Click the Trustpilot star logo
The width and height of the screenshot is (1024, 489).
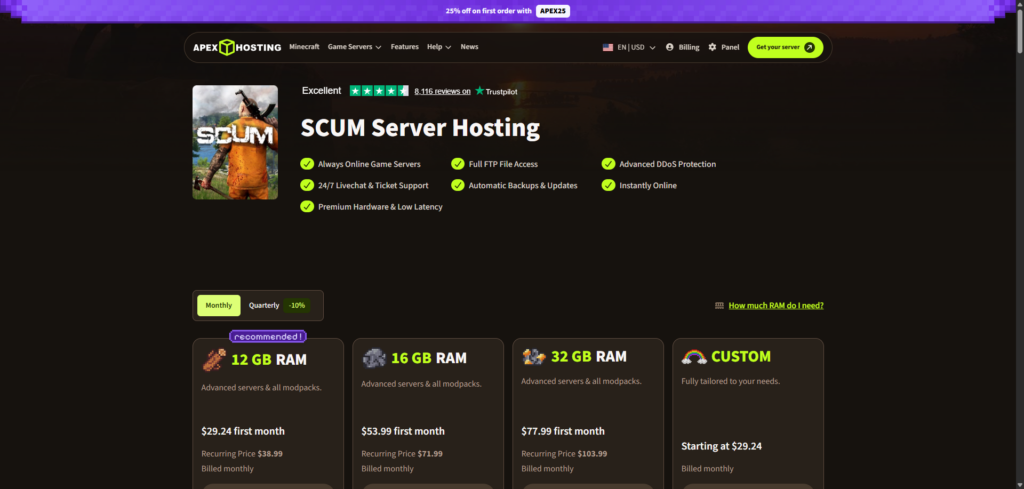(x=479, y=91)
